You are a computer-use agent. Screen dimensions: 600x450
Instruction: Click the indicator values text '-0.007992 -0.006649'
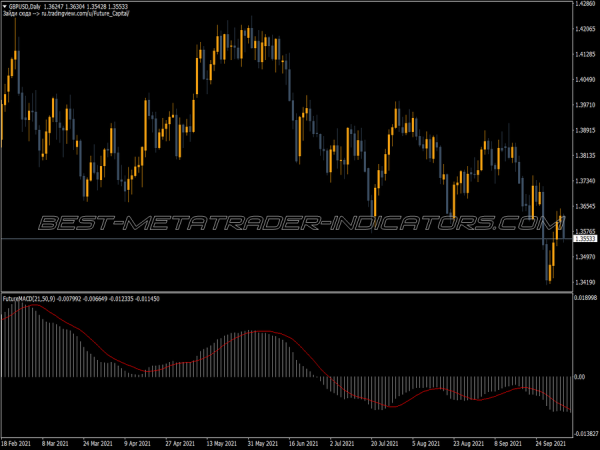pos(82,298)
